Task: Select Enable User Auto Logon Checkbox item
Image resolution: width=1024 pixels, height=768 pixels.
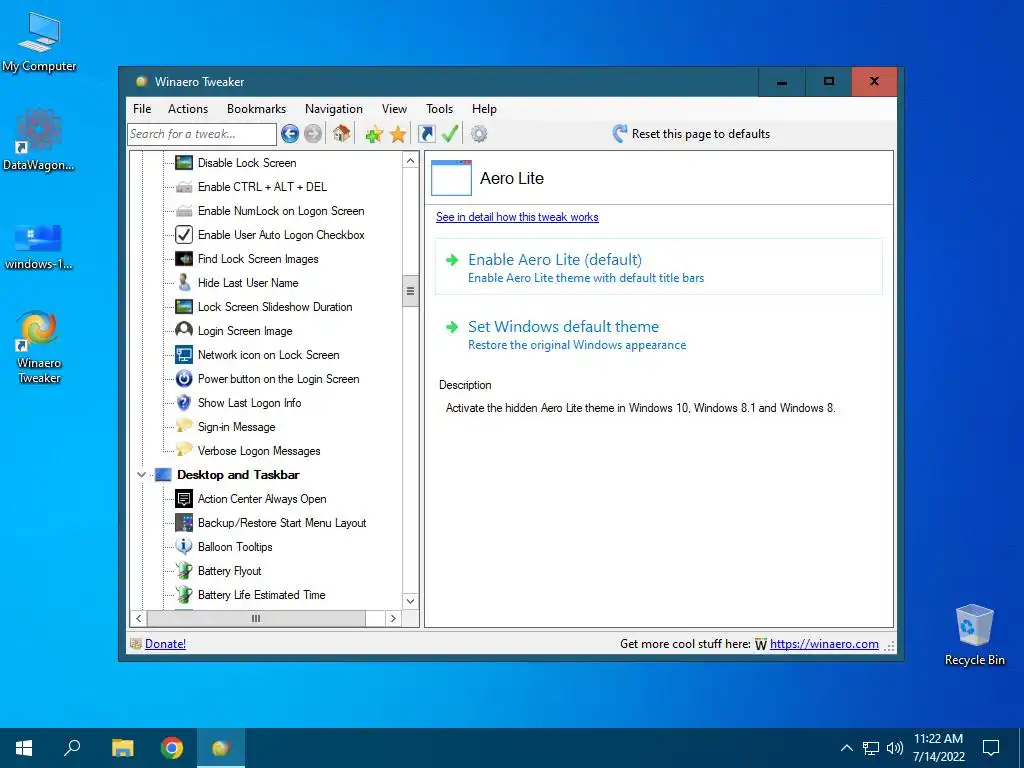Action: 281,234
